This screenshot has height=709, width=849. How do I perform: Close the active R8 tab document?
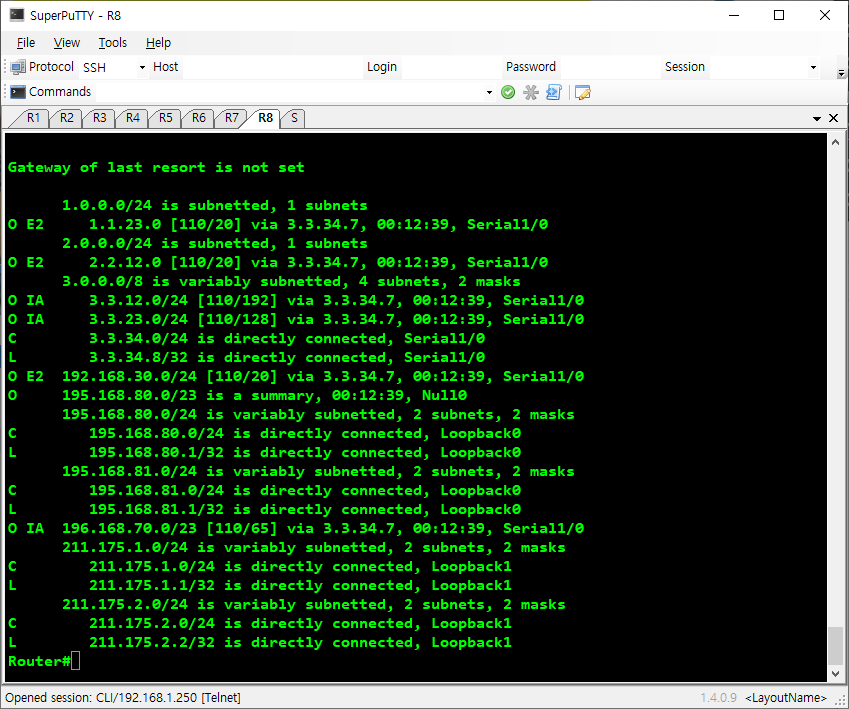click(x=834, y=118)
